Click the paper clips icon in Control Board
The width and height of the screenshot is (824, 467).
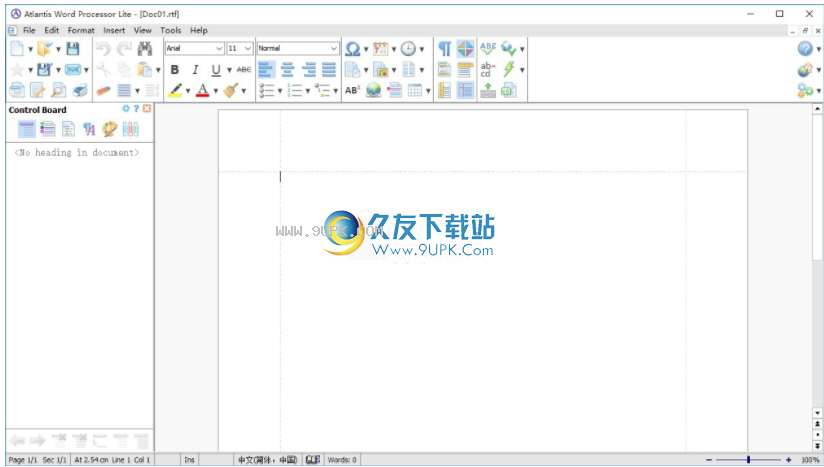click(x=130, y=129)
